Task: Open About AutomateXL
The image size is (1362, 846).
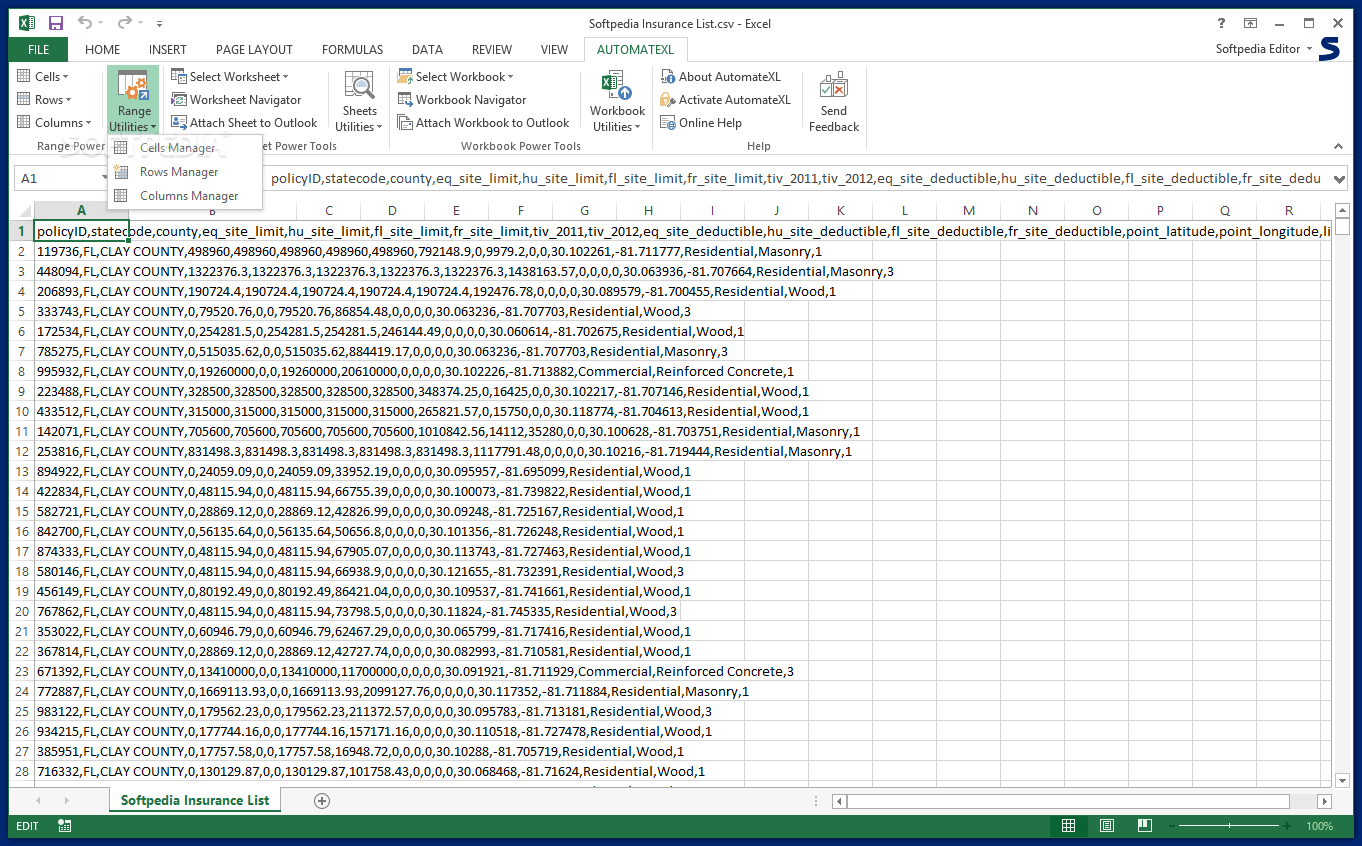Action: click(720, 77)
